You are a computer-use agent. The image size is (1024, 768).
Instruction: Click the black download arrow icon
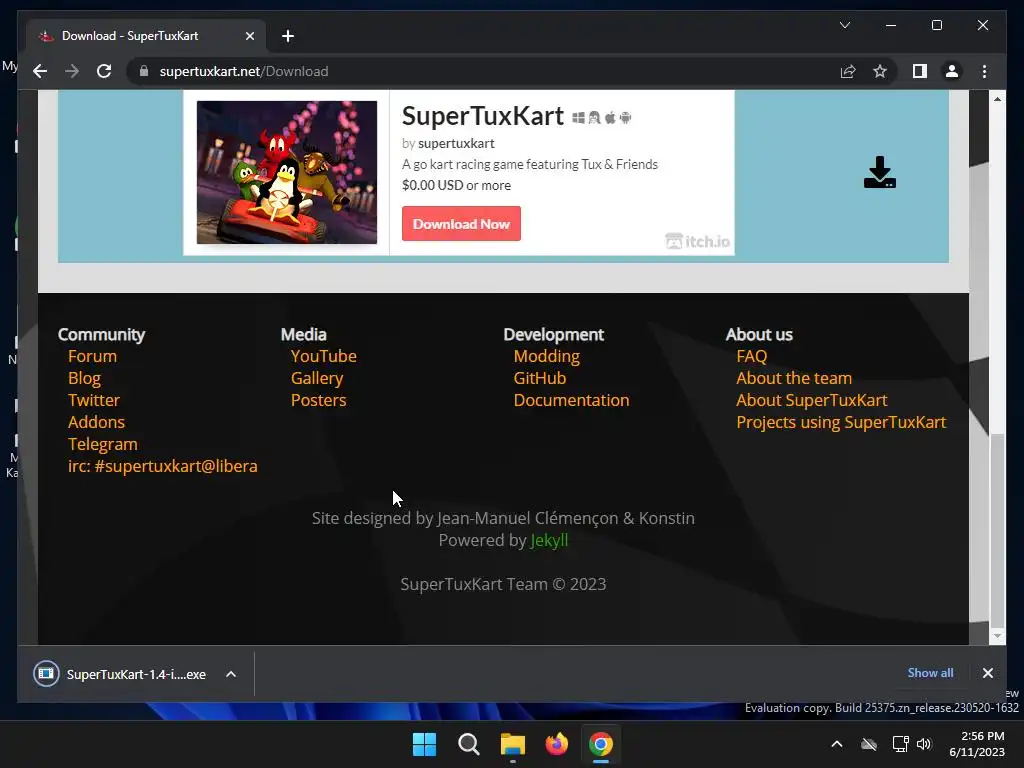(880, 172)
